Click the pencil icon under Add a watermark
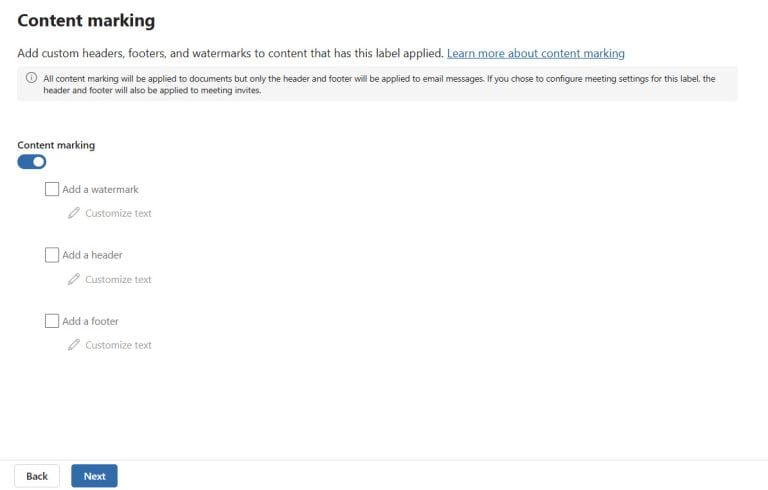This screenshot has width=768, height=490. pyautogui.click(x=73, y=213)
